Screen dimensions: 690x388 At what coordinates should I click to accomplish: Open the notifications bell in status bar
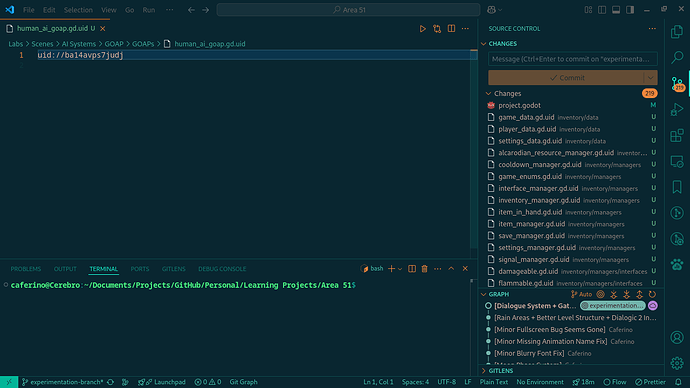click(679, 382)
